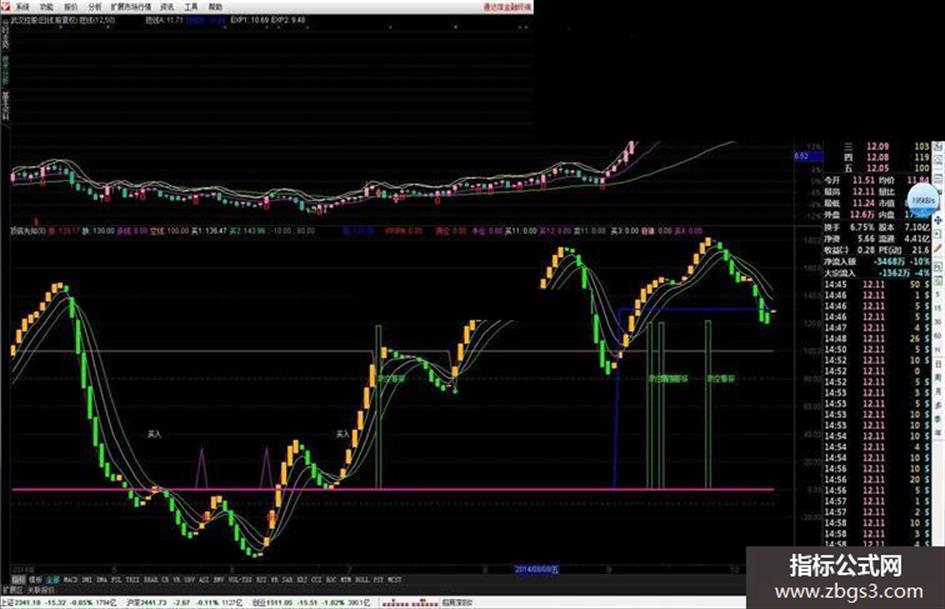The image size is (945, 609).
Task: Click top icon of right sidebar toolbar
Action: pos(938,147)
